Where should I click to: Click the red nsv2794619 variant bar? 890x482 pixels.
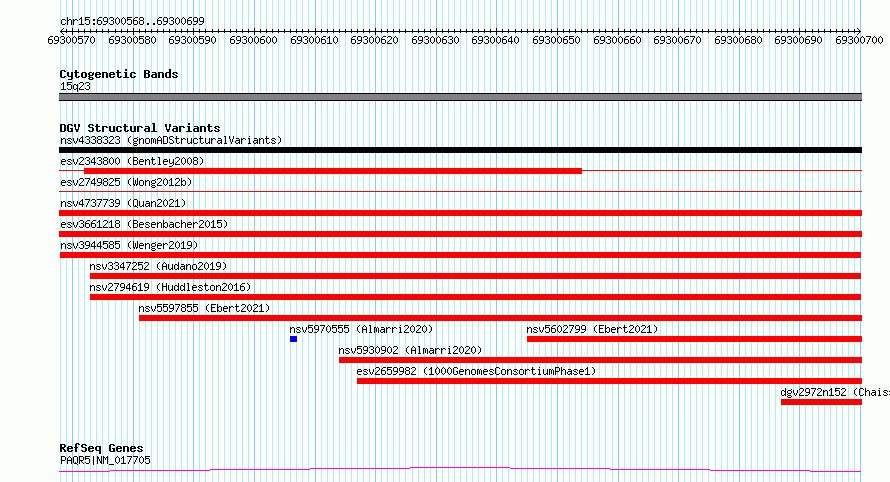[476, 297]
